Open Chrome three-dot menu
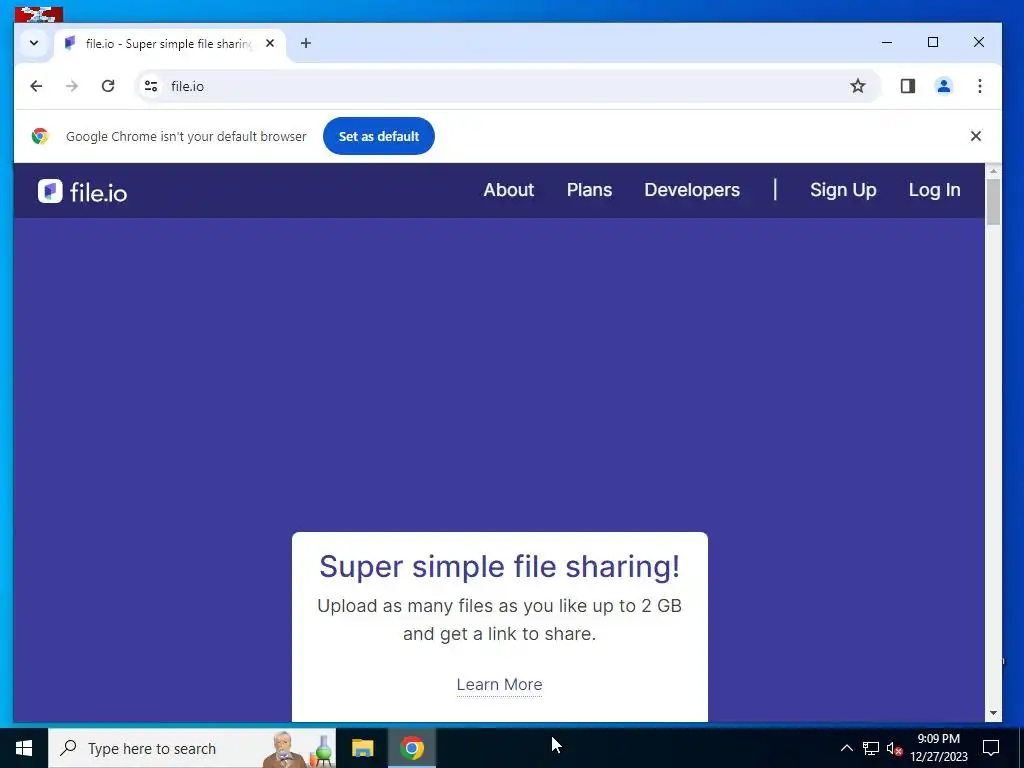Screen dimensions: 1024x768 pyautogui.click(x=980, y=86)
